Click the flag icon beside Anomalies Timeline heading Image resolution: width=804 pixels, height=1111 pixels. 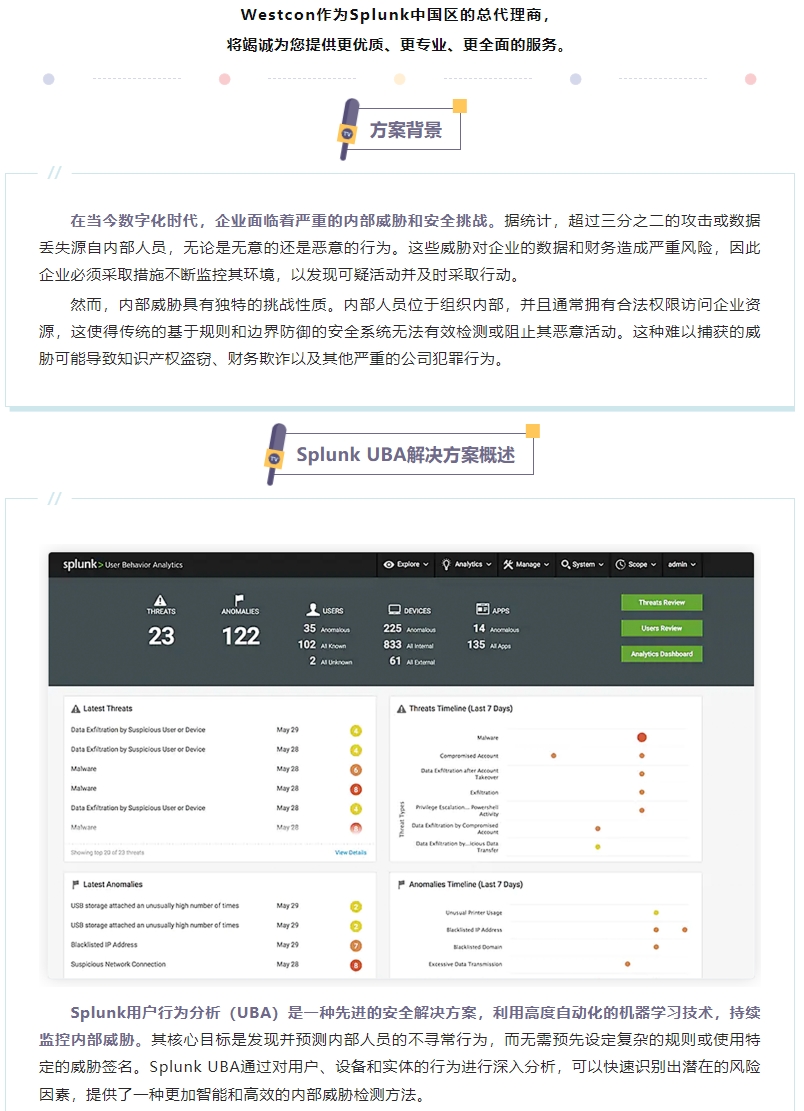(x=402, y=884)
